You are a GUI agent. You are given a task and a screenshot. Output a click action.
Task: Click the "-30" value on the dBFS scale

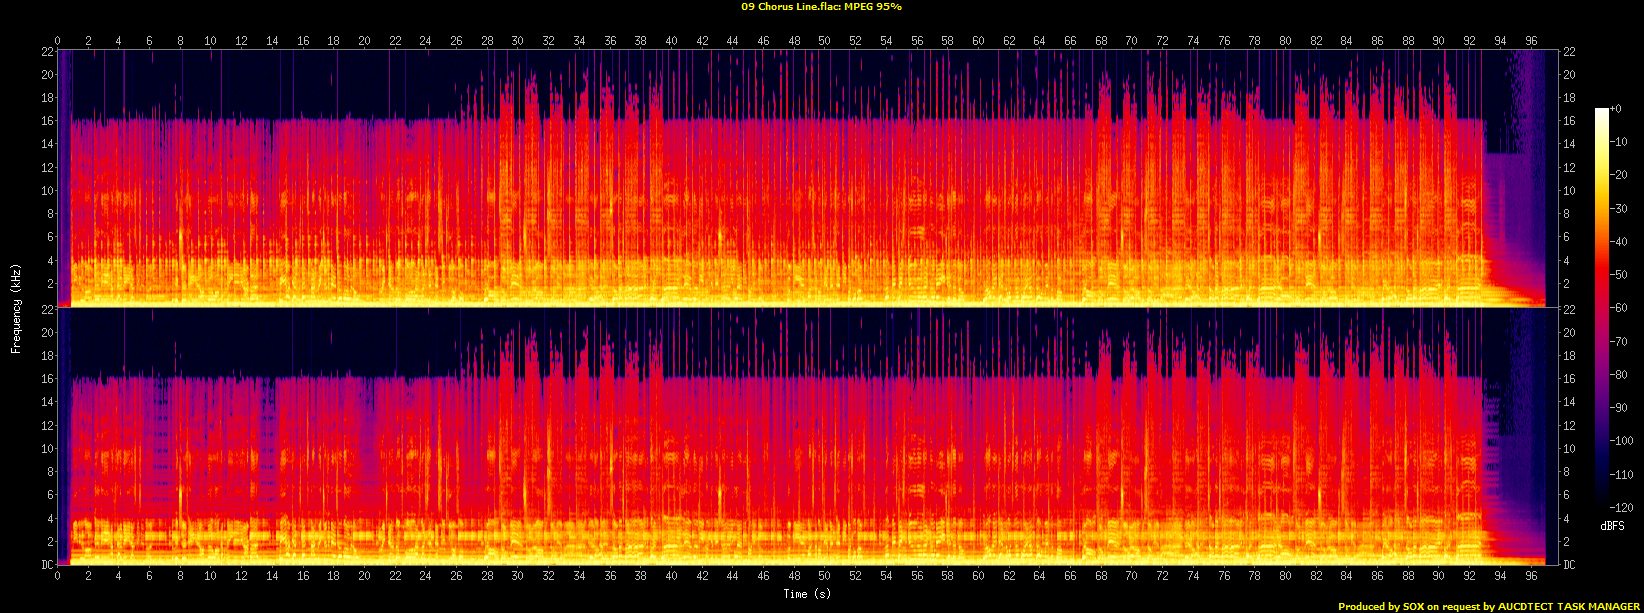click(1621, 208)
